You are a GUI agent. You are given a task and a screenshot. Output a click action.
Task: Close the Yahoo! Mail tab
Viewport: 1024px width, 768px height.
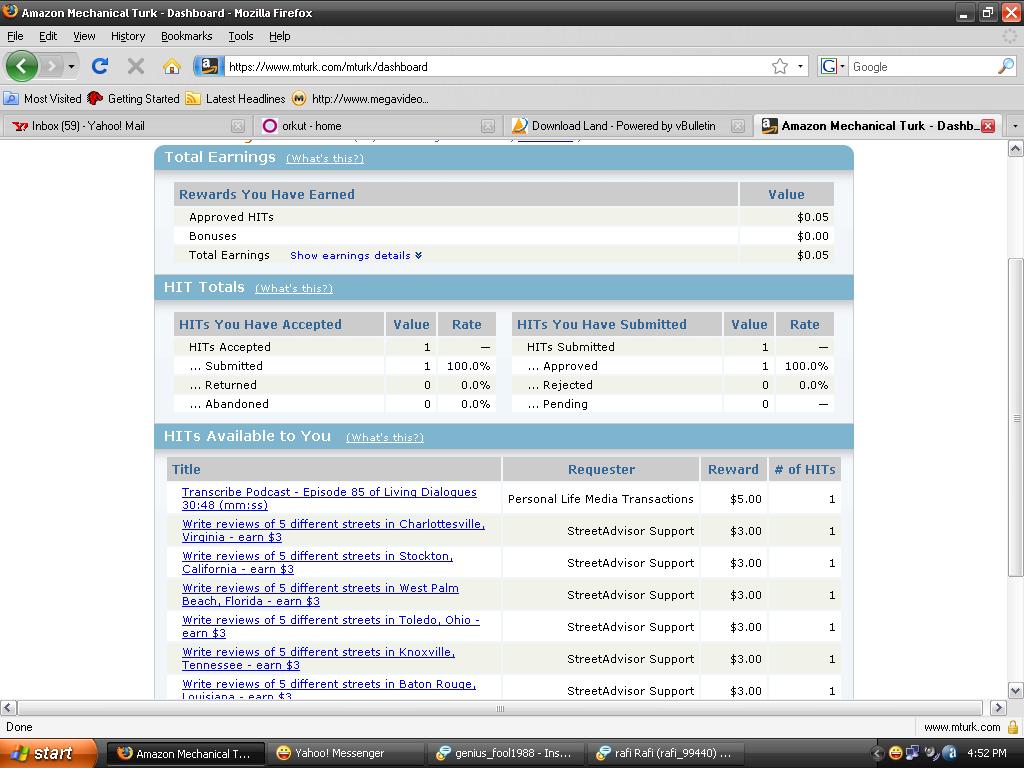[x=238, y=125]
